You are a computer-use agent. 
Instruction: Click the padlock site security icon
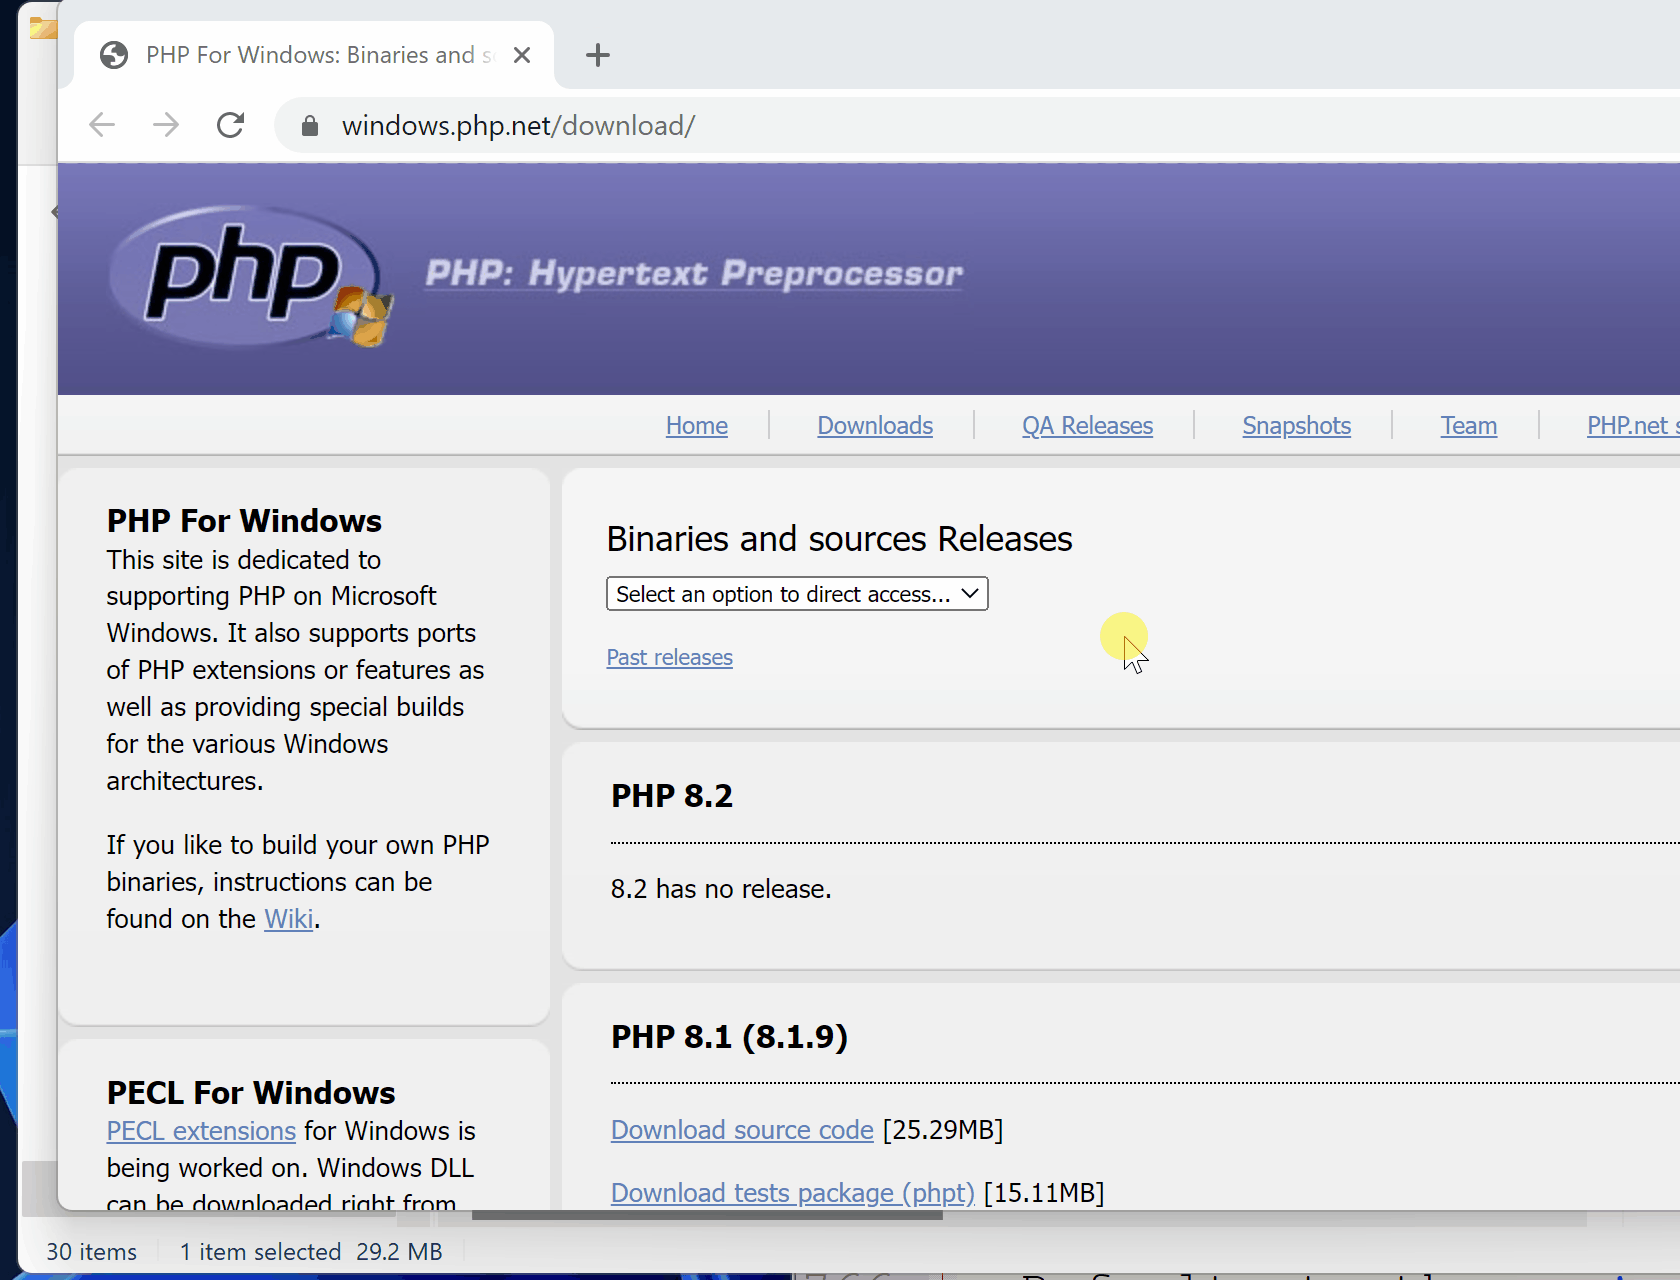pos(310,126)
